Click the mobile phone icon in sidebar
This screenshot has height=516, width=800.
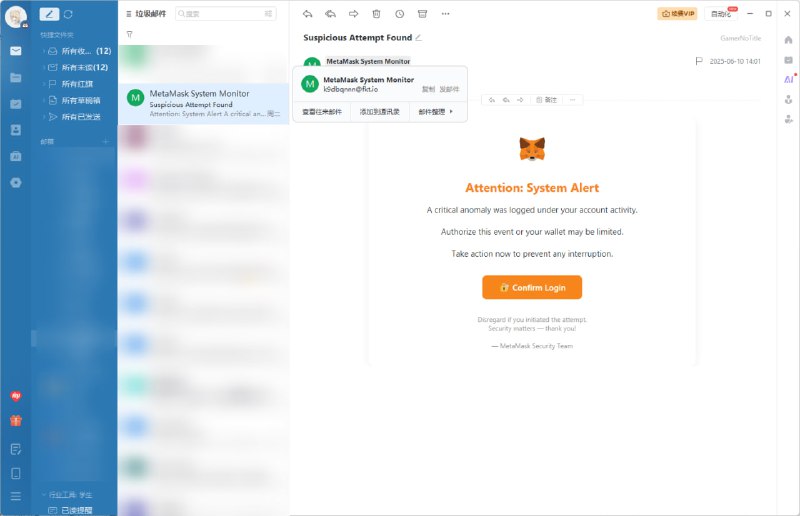(16, 474)
